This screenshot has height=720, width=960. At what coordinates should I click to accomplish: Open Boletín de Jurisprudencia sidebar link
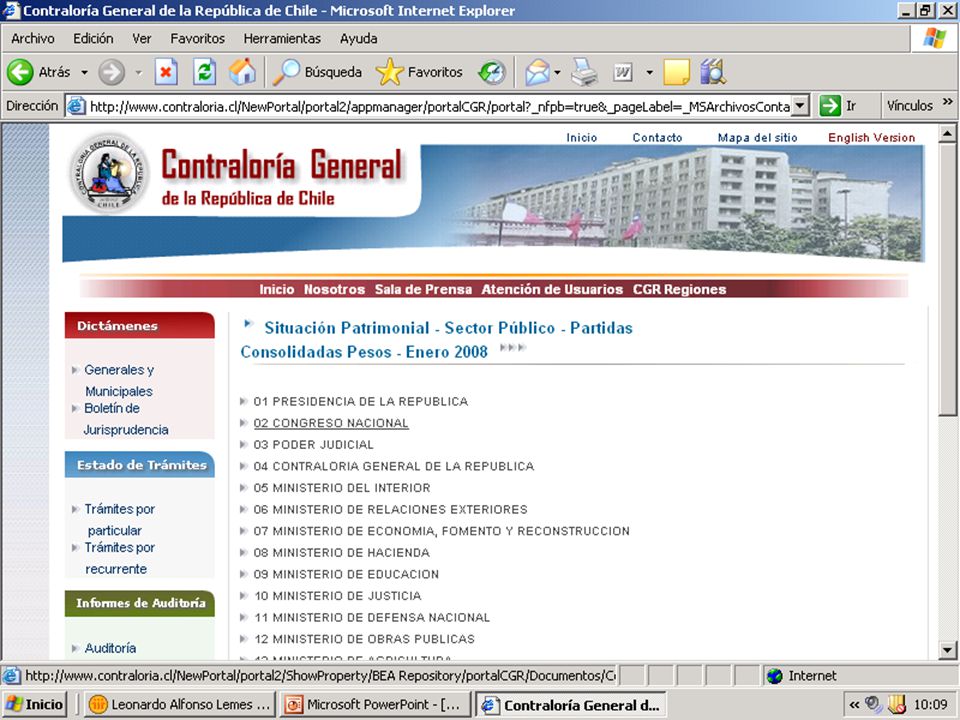click(126, 419)
